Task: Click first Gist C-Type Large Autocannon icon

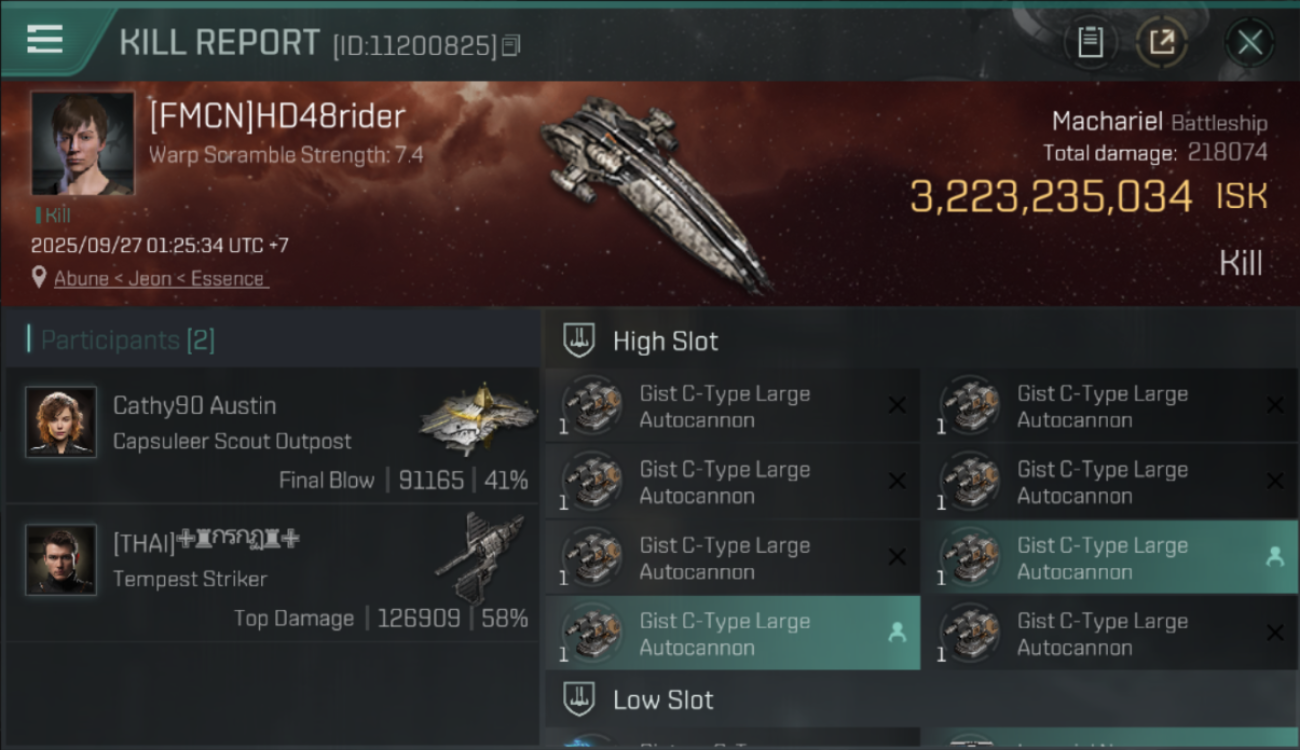Action: point(592,406)
